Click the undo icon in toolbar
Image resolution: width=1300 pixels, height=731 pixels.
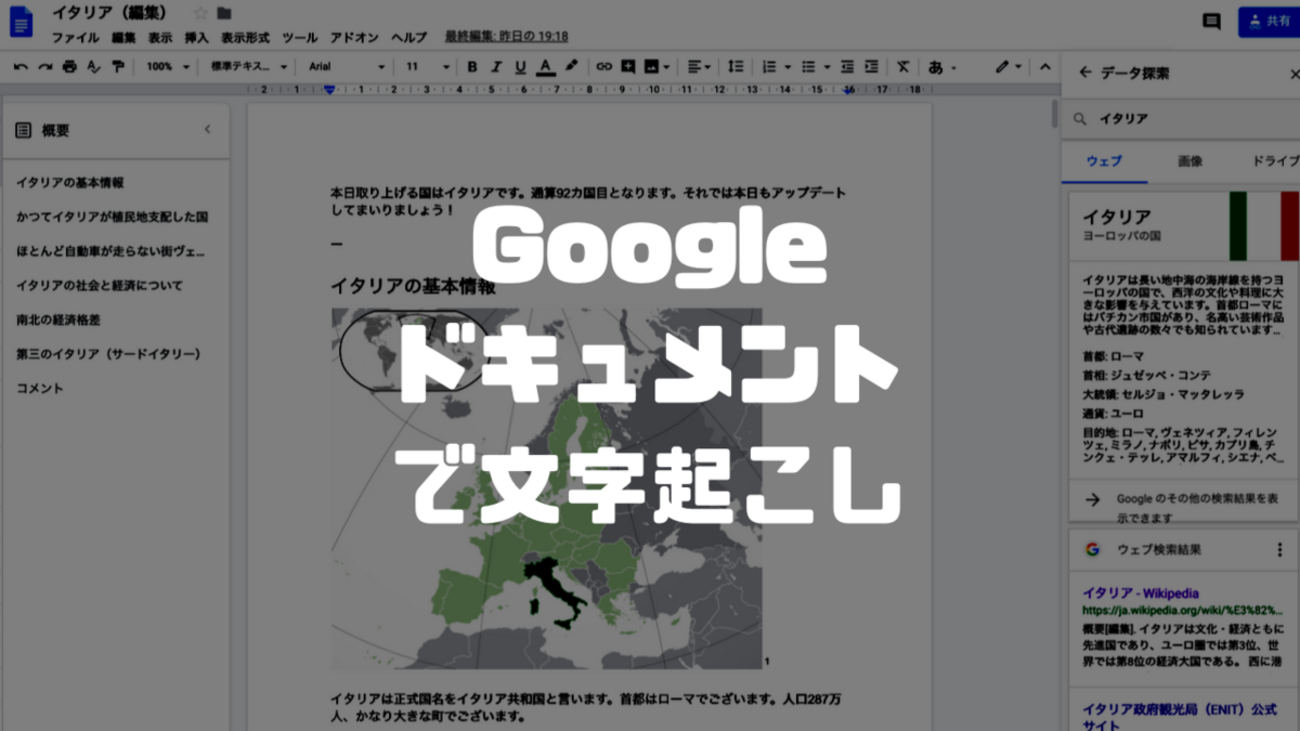(20, 67)
